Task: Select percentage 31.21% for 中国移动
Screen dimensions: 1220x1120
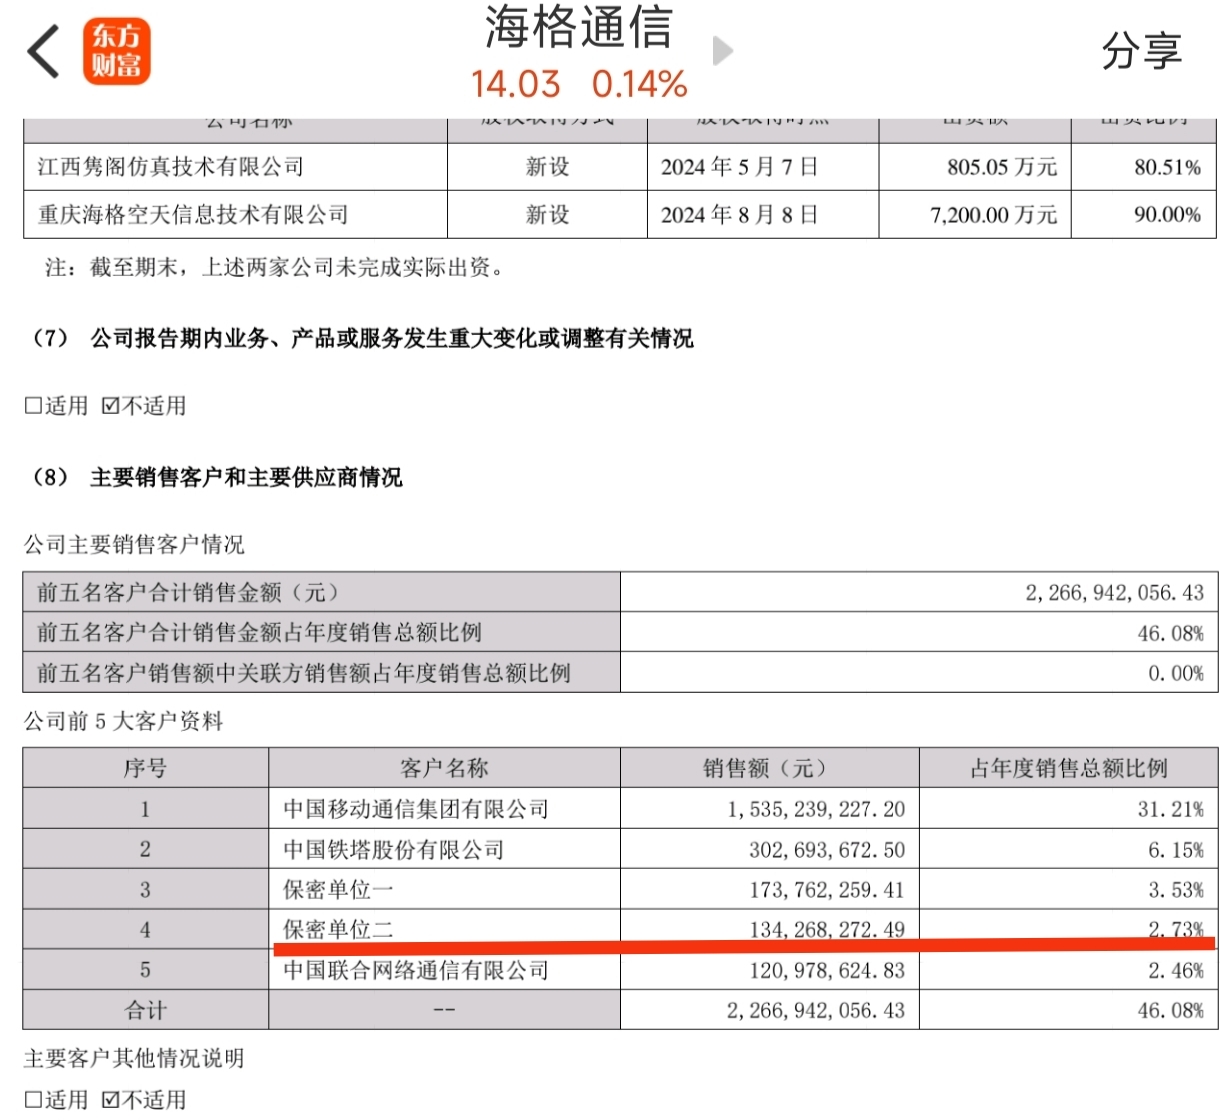Action: [x=1171, y=809]
